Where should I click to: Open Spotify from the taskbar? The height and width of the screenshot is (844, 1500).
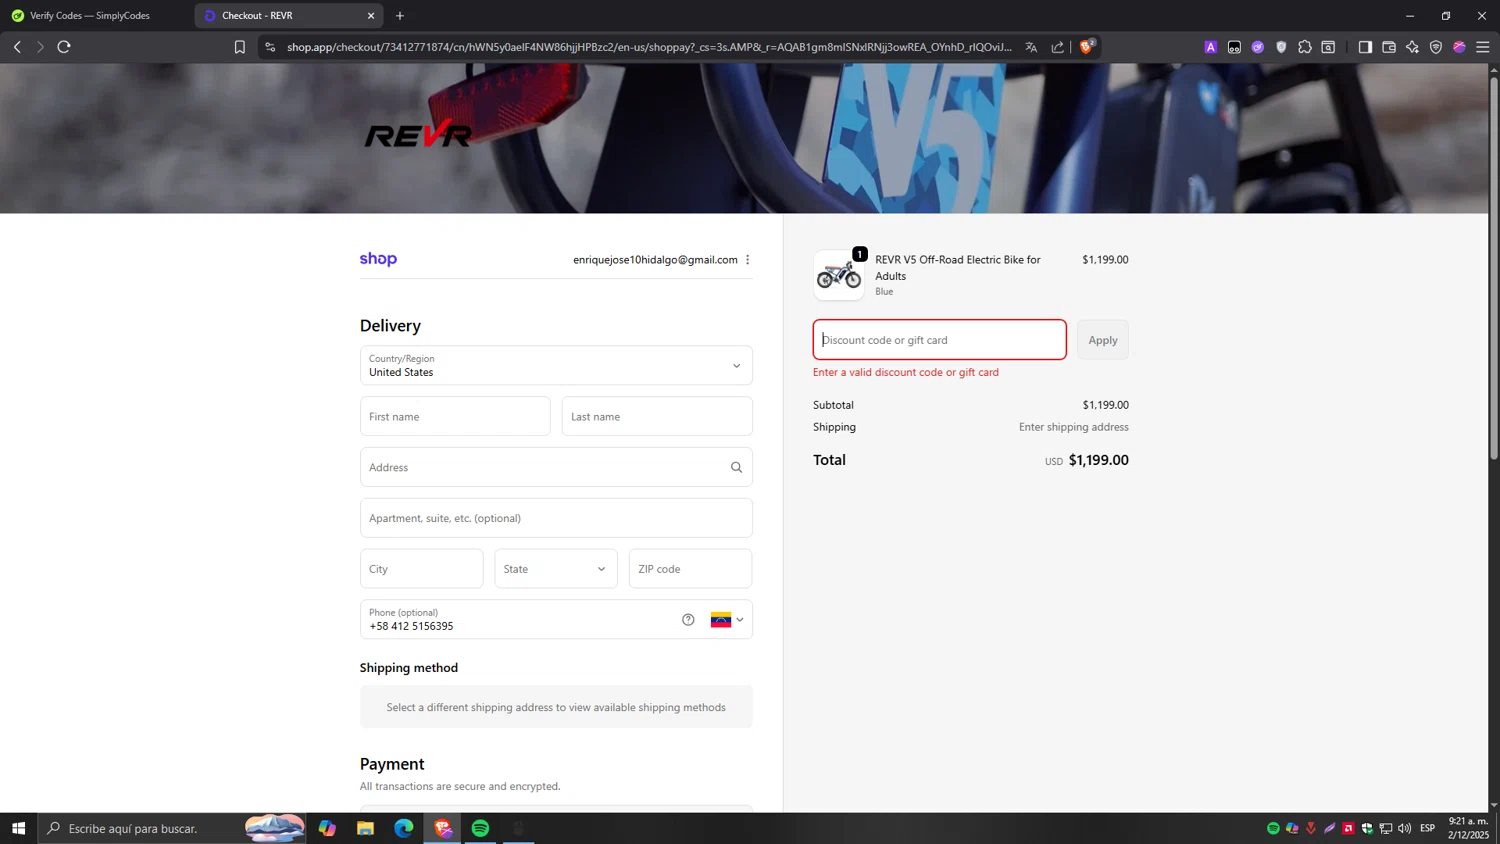coord(480,828)
